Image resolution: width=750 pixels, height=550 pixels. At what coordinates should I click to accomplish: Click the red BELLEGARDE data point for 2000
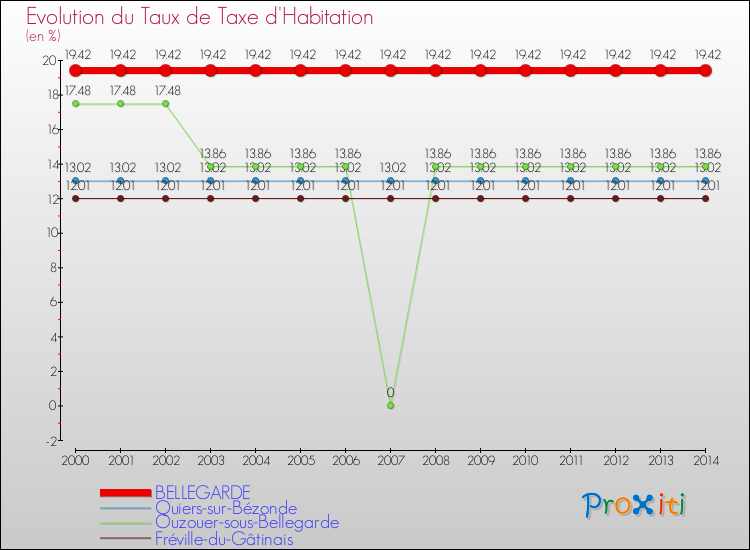pos(76,71)
